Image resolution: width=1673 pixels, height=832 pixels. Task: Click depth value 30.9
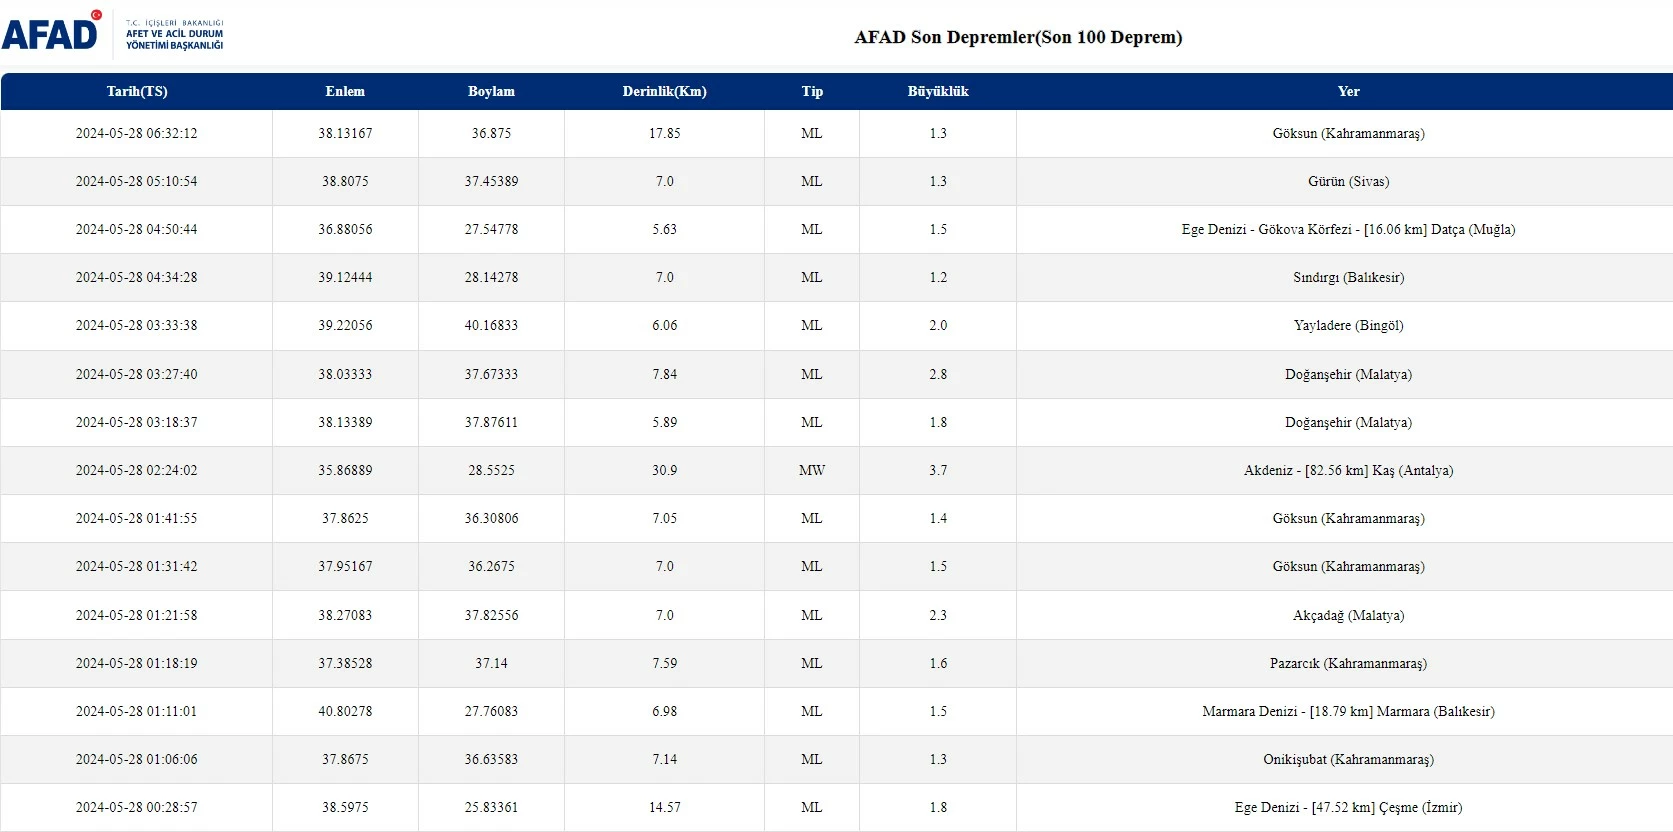[x=664, y=470]
